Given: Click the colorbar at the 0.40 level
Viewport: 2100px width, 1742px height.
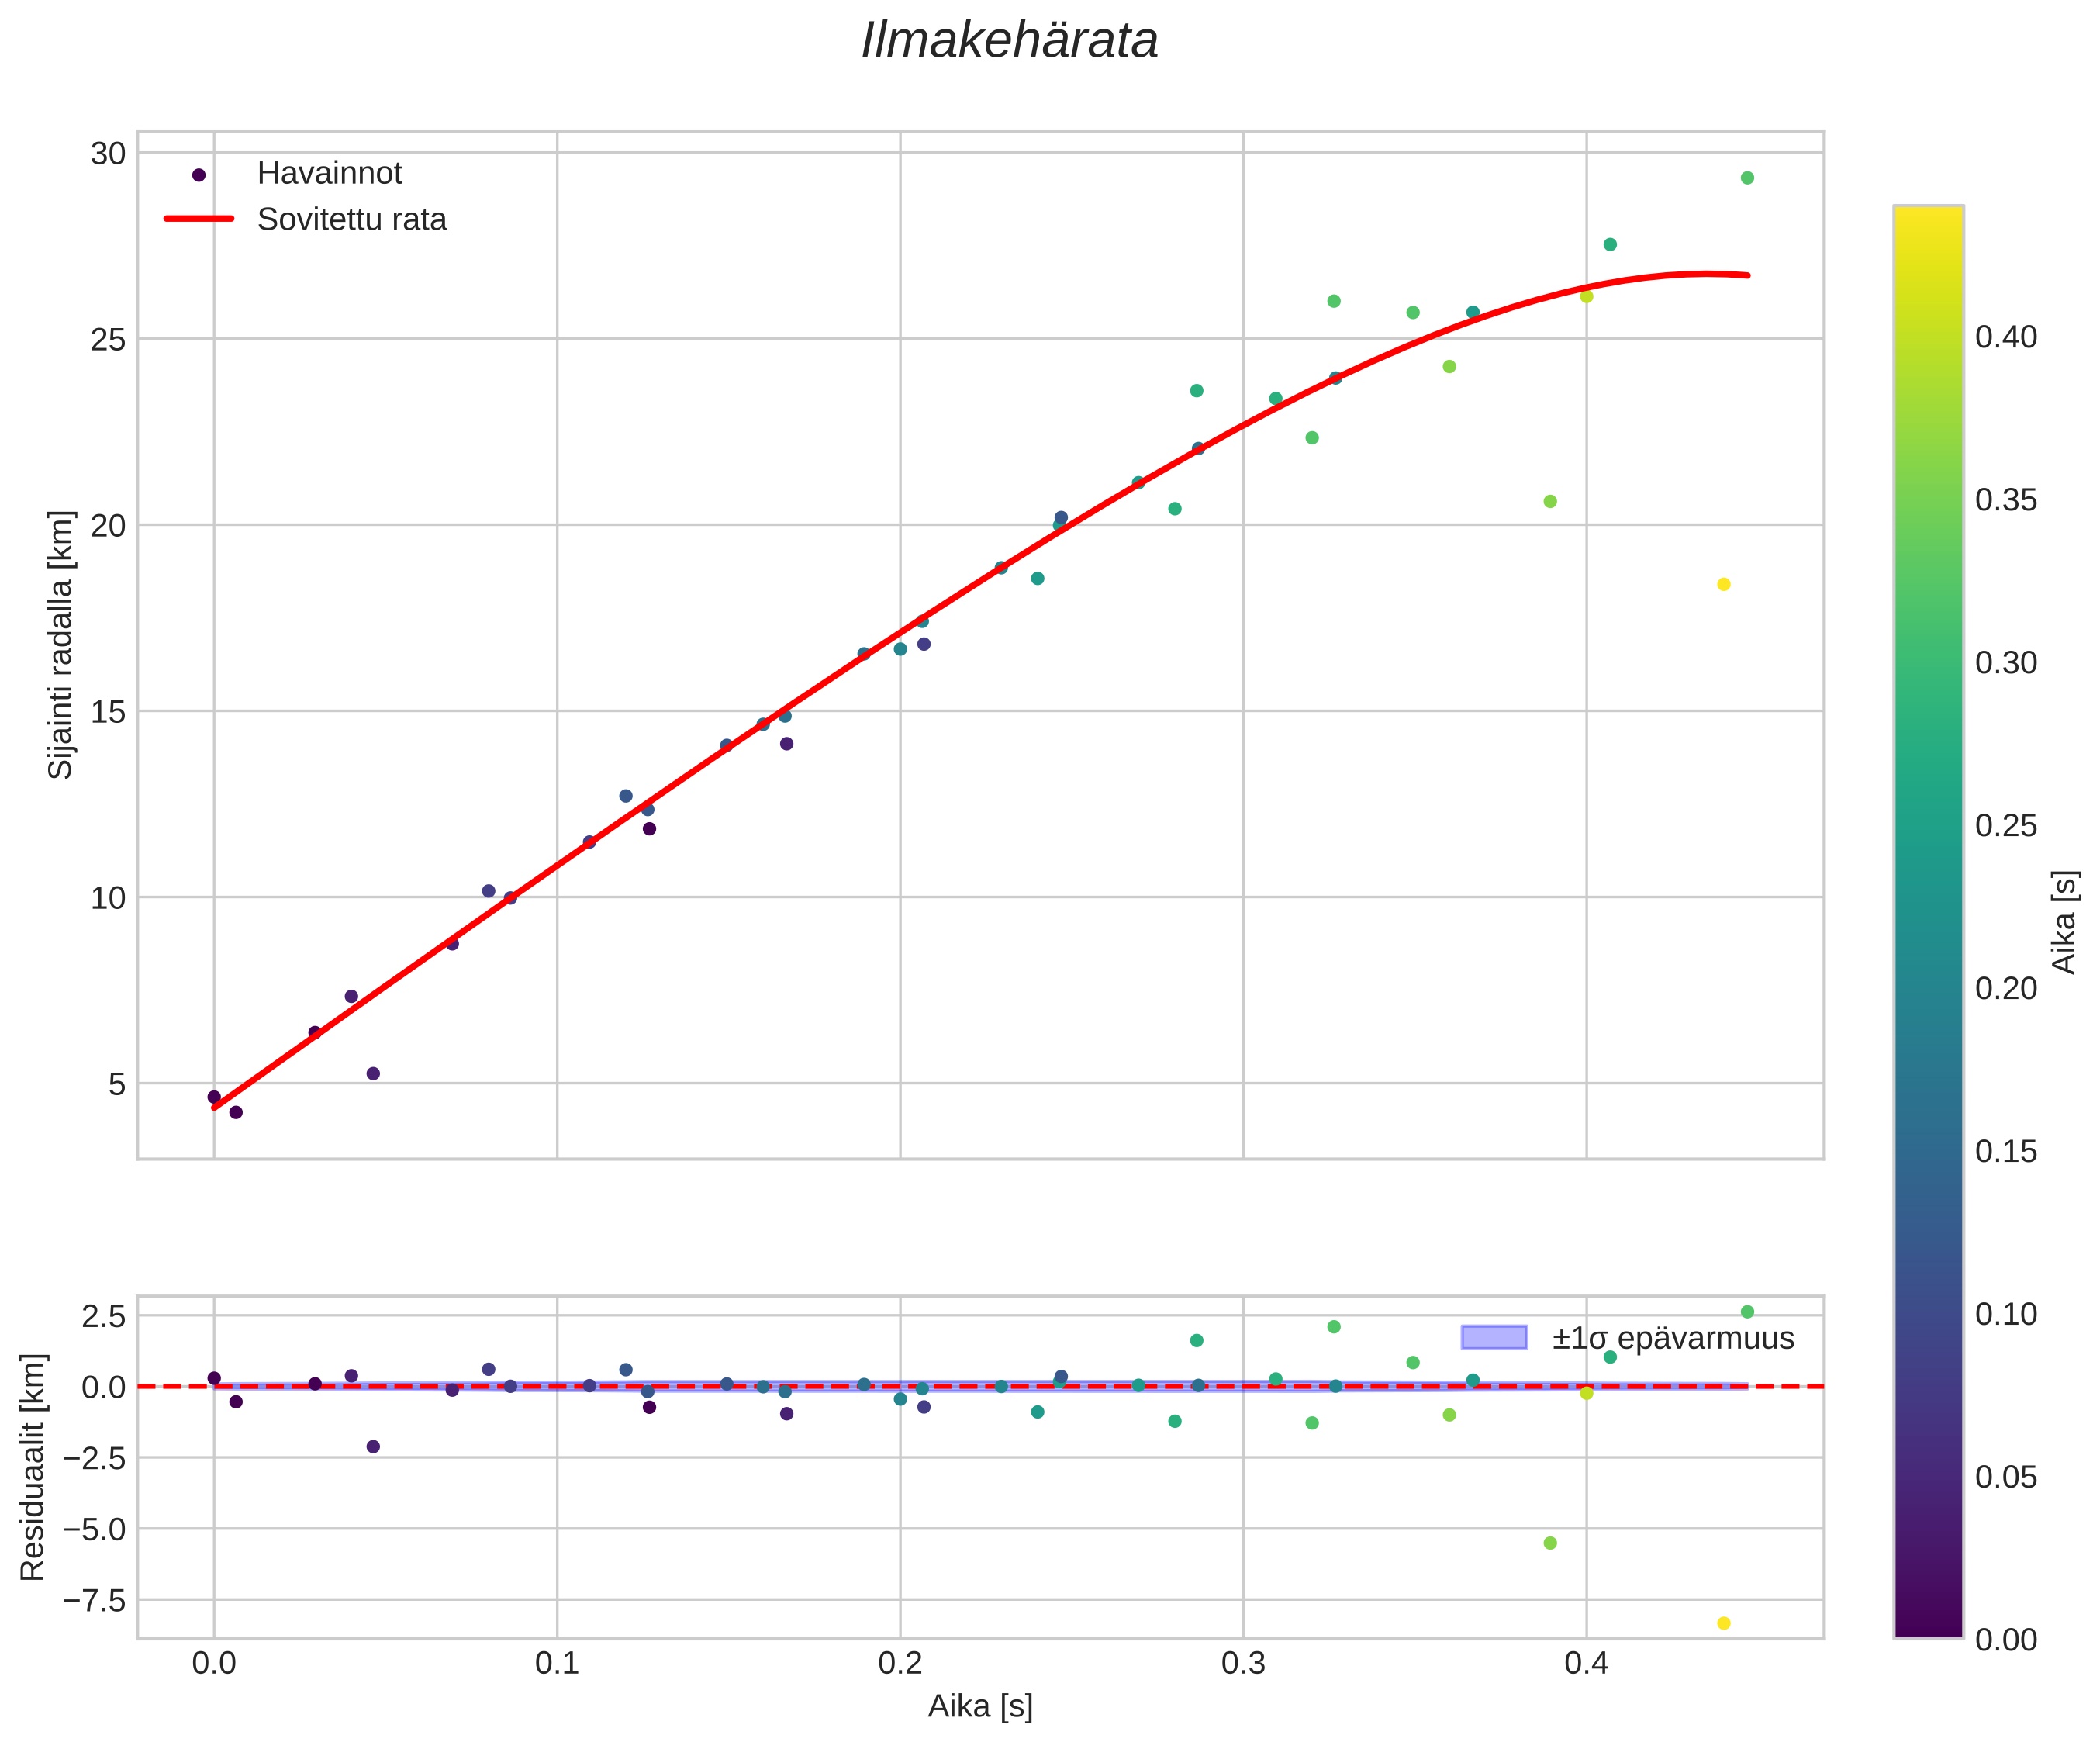Looking at the screenshot, I should click(1928, 337).
